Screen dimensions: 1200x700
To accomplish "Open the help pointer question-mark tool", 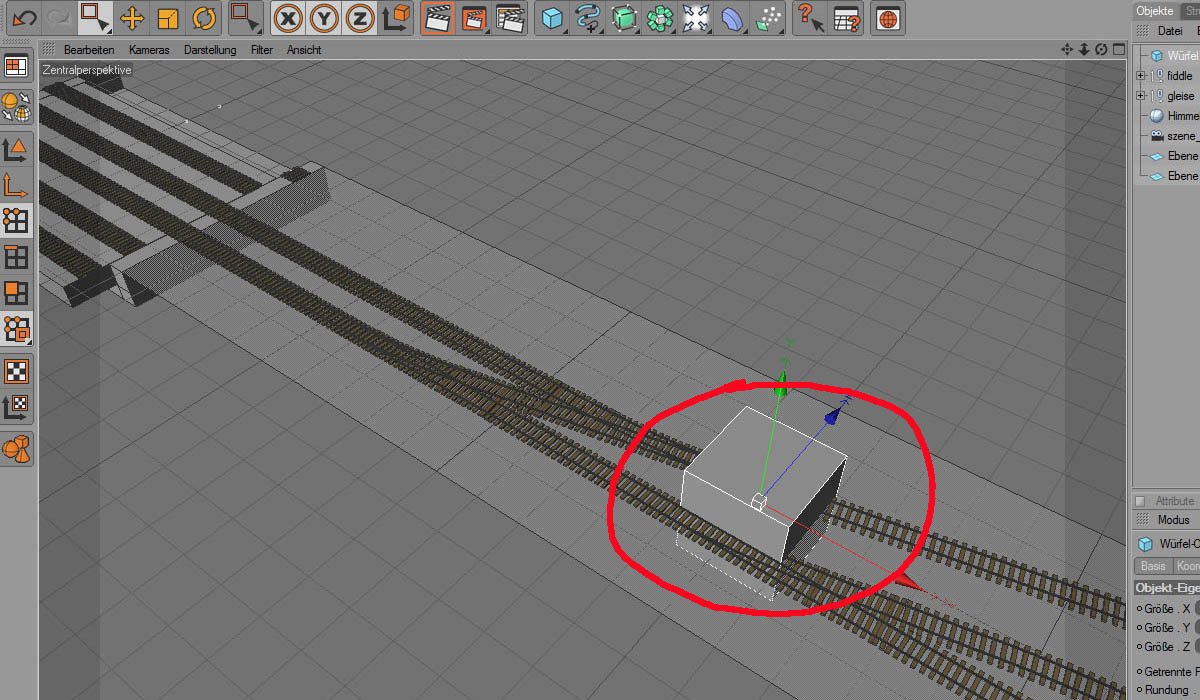I will point(810,18).
